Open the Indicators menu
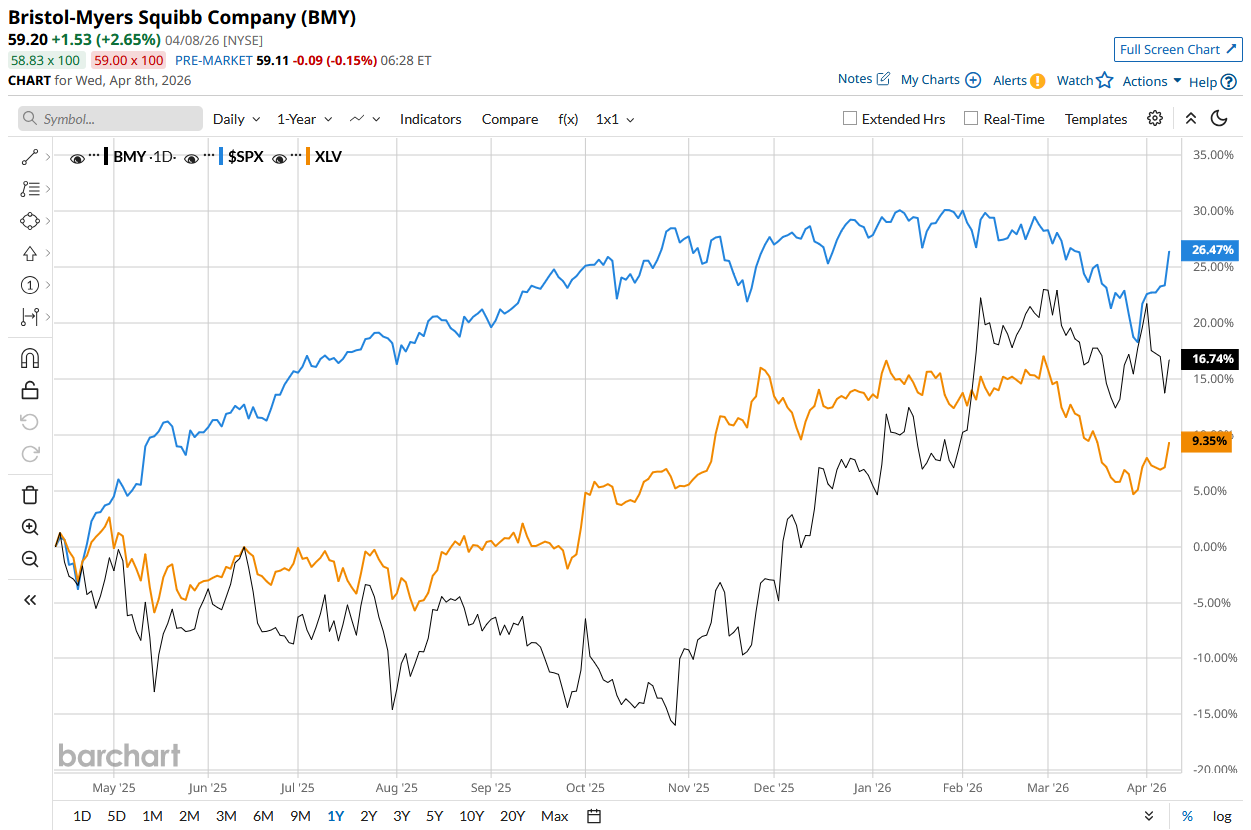The image size is (1251, 830). (x=431, y=119)
